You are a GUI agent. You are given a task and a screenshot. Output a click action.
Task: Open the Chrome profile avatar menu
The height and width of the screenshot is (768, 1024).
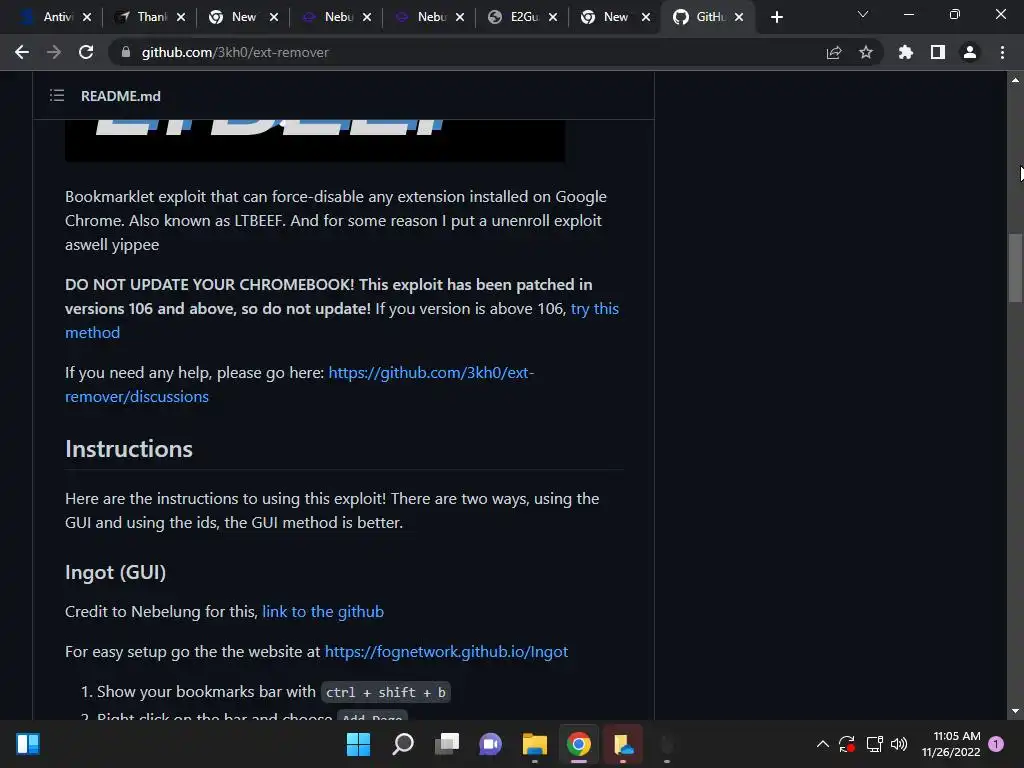tap(970, 52)
